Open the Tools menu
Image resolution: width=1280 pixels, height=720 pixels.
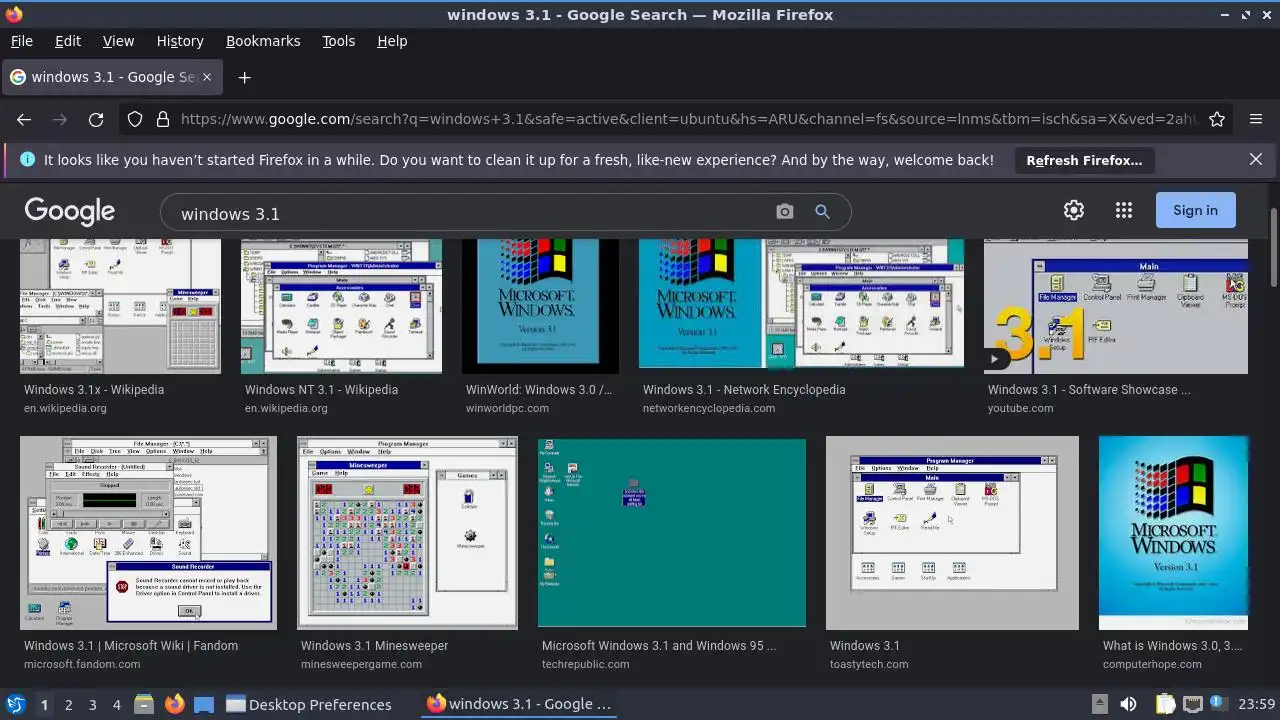pyautogui.click(x=338, y=41)
